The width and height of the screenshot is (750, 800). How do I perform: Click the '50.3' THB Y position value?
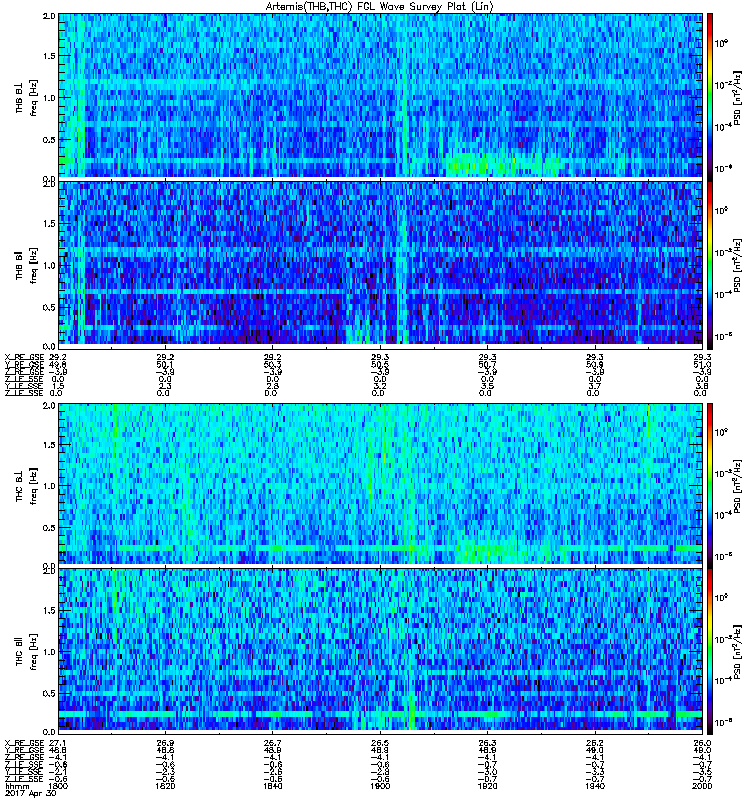[272, 365]
